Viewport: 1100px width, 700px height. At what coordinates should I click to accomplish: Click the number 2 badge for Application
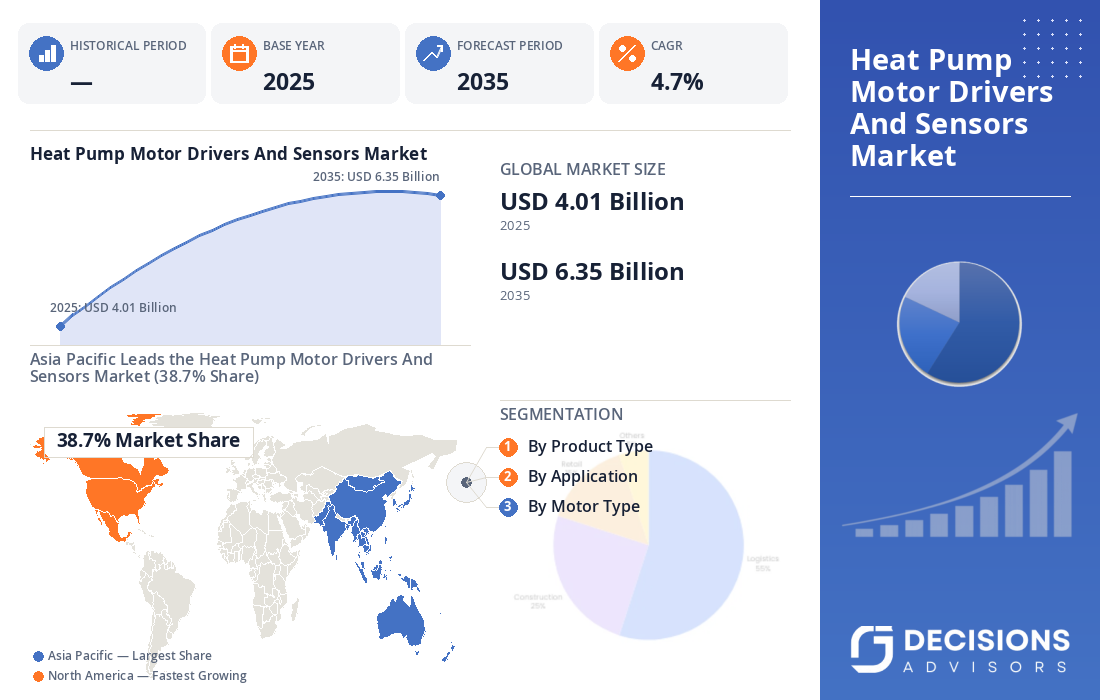click(x=509, y=477)
